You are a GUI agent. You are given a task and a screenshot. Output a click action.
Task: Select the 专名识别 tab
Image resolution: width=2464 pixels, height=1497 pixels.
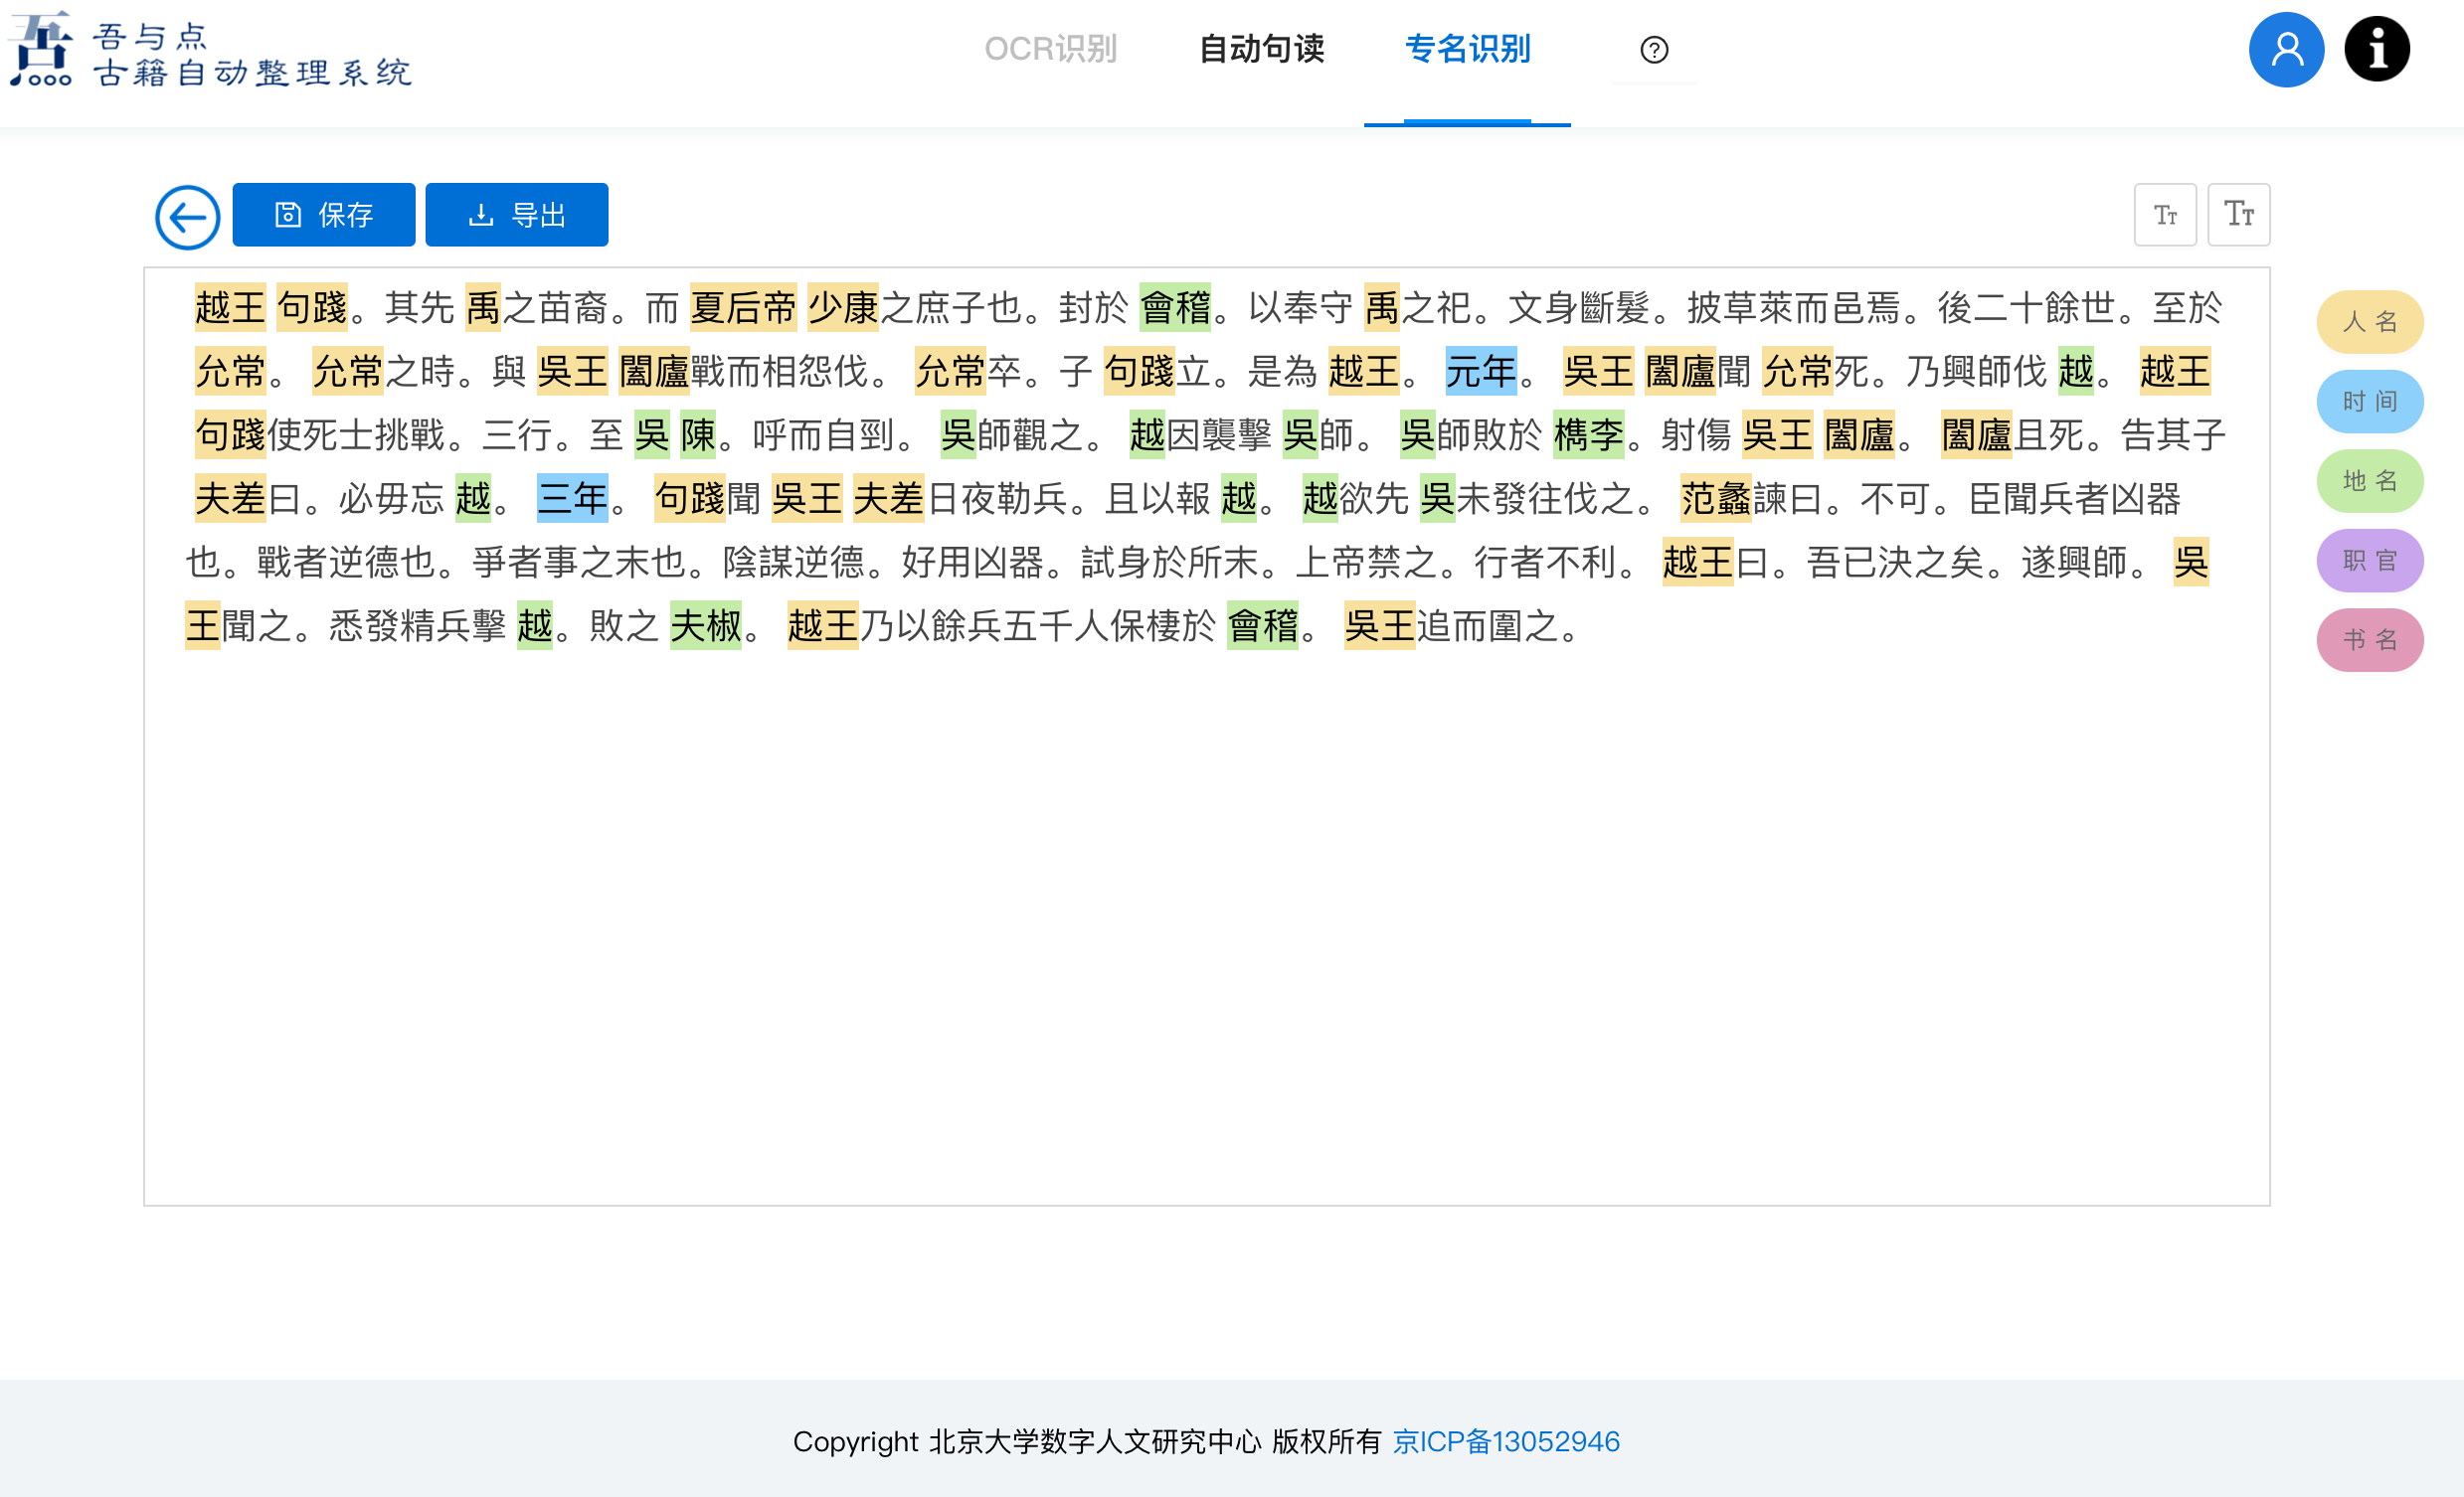[x=1467, y=49]
